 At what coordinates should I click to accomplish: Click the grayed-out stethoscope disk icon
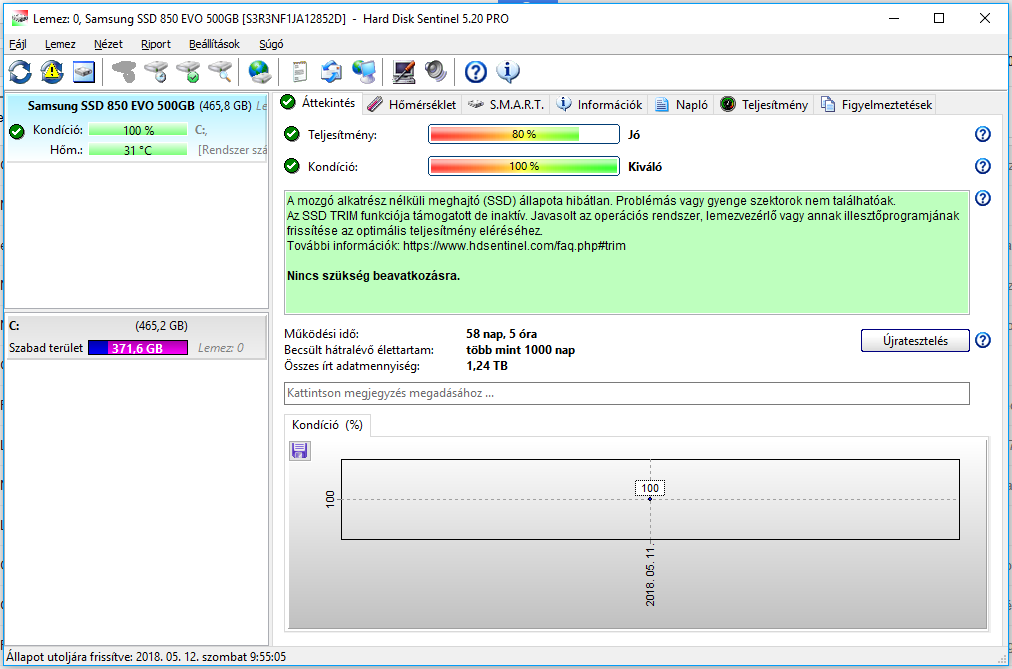click(x=124, y=72)
